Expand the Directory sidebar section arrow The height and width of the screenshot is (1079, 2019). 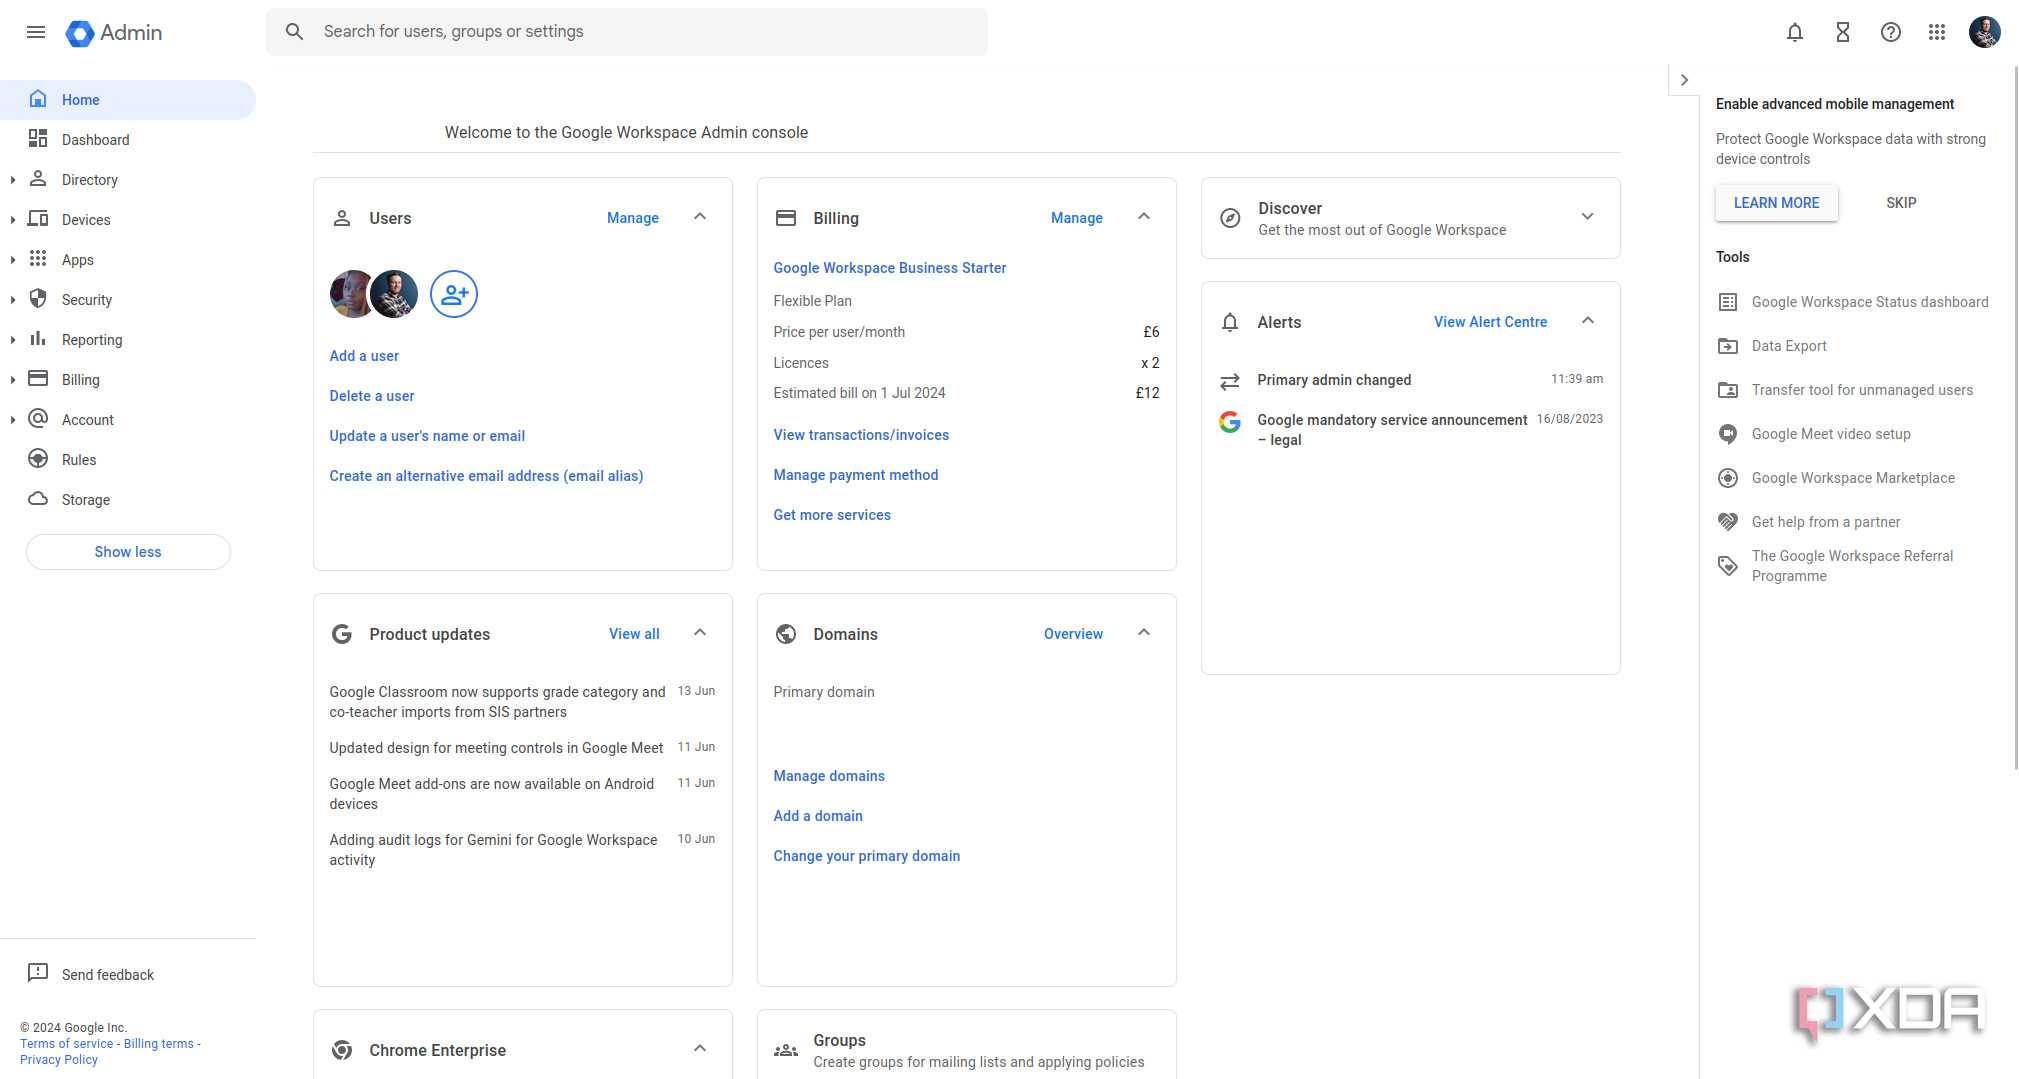(12, 180)
